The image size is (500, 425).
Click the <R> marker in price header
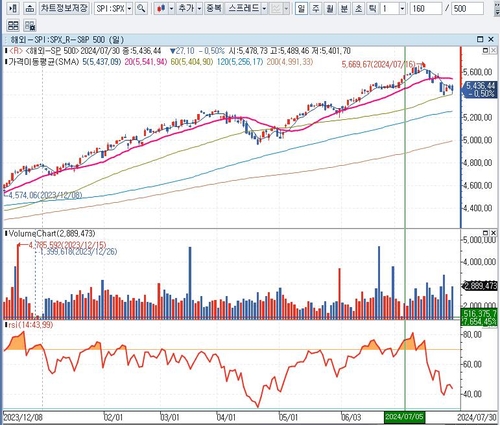tap(16, 51)
